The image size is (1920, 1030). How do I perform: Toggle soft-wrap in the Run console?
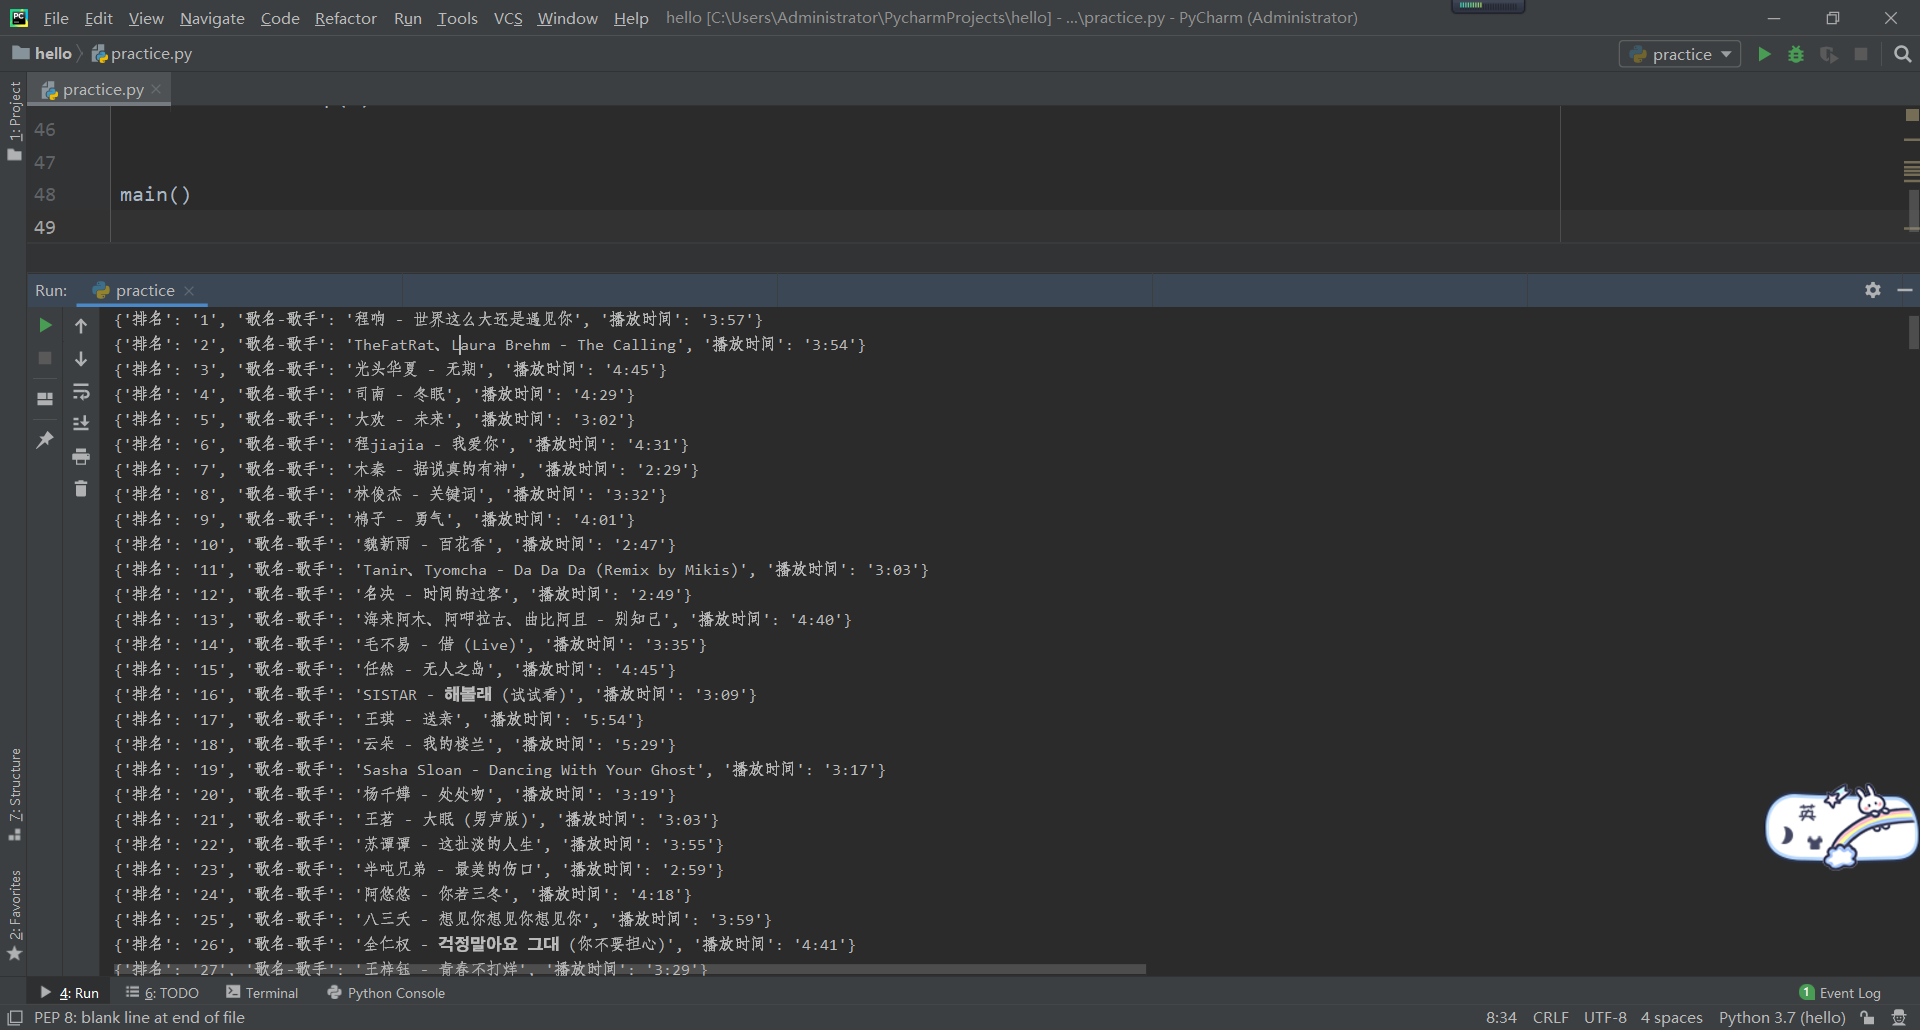(80, 392)
